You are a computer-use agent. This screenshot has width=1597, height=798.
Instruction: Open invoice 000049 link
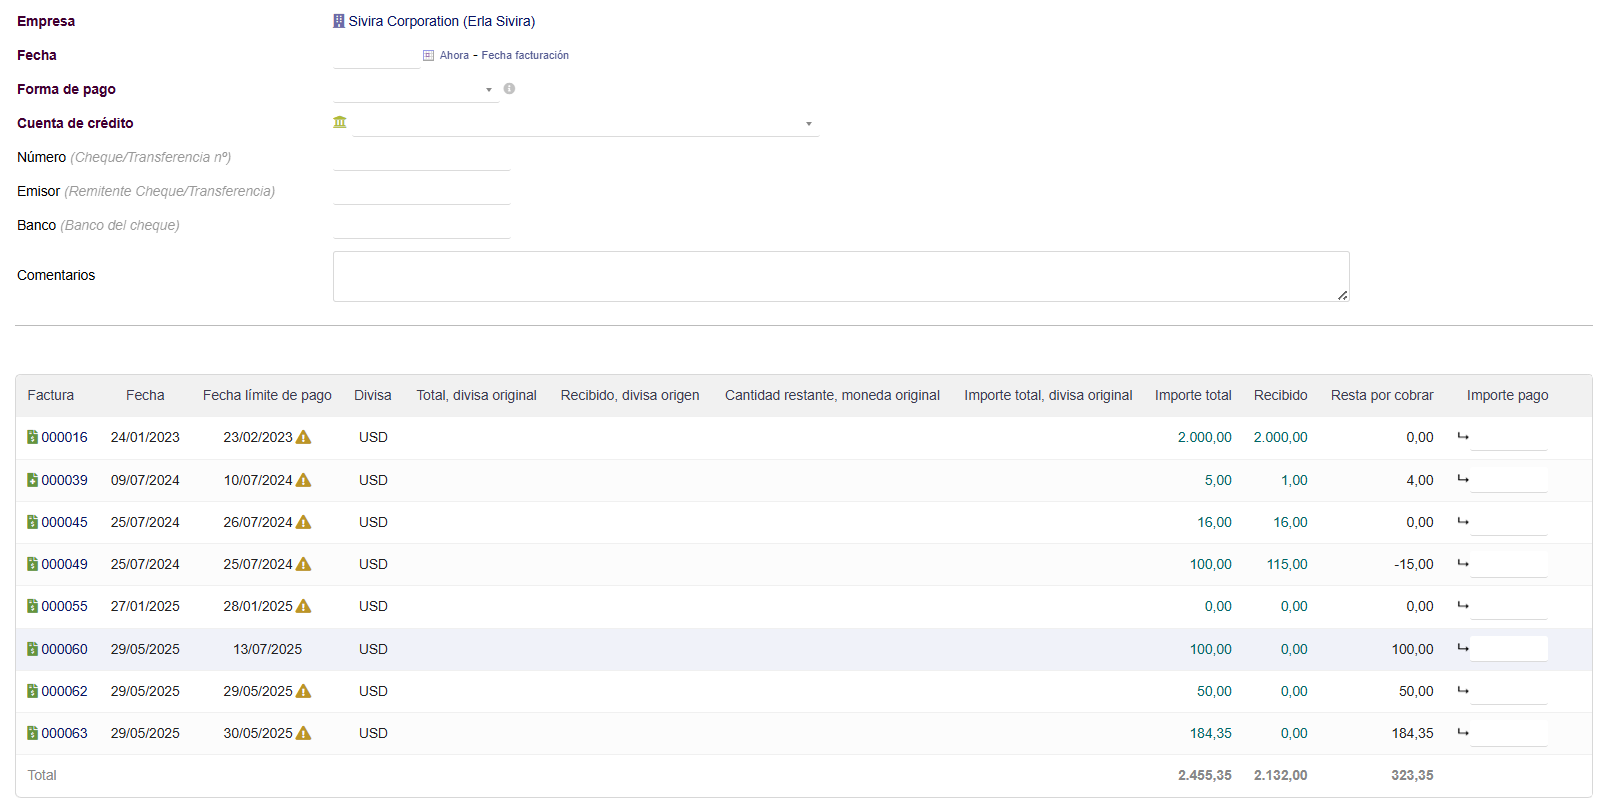[x=64, y=564]
